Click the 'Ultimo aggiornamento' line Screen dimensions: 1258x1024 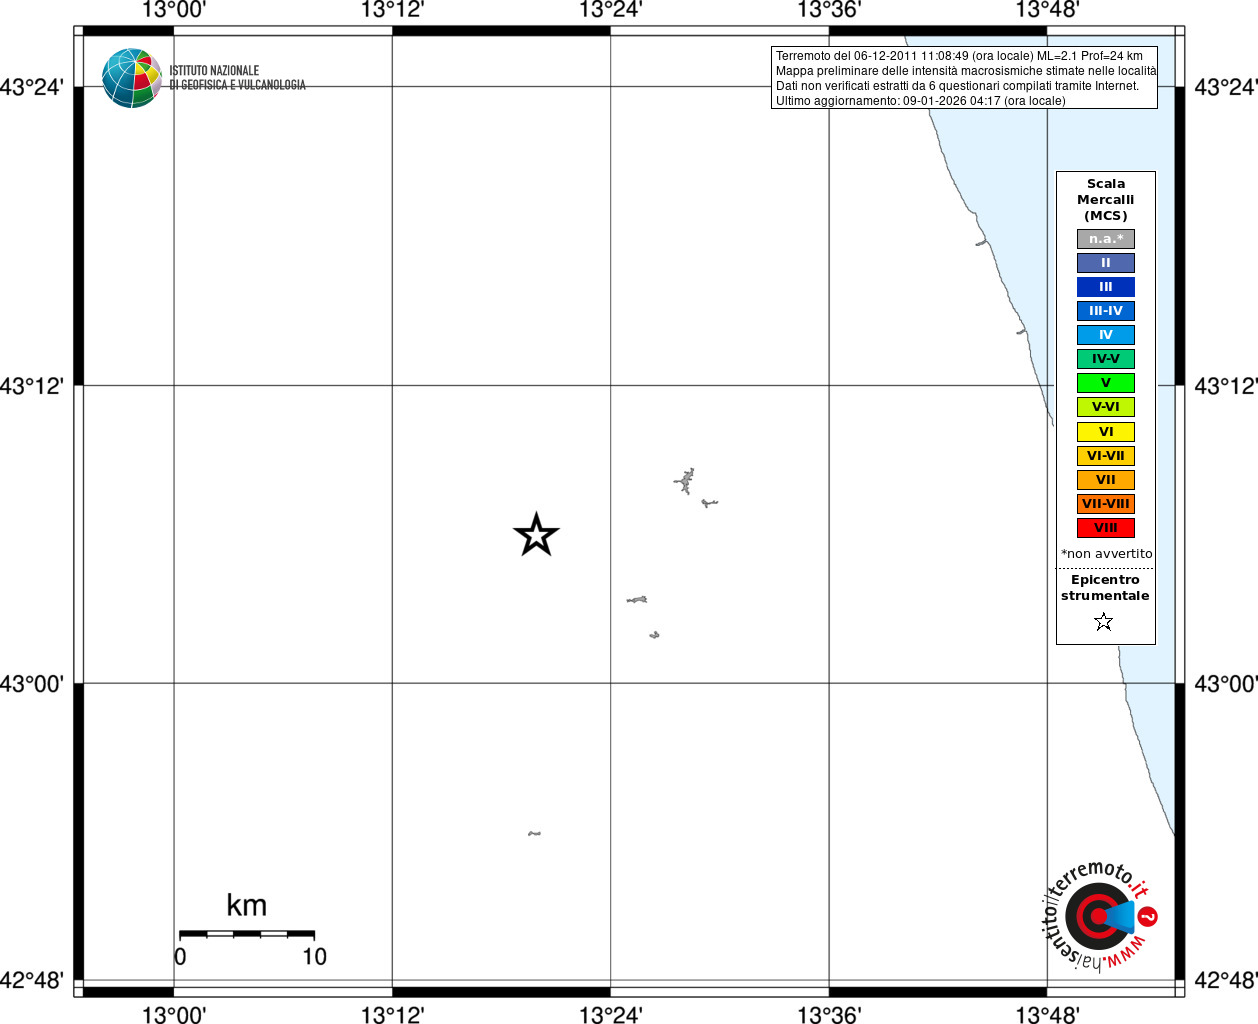tap(921, 101)
